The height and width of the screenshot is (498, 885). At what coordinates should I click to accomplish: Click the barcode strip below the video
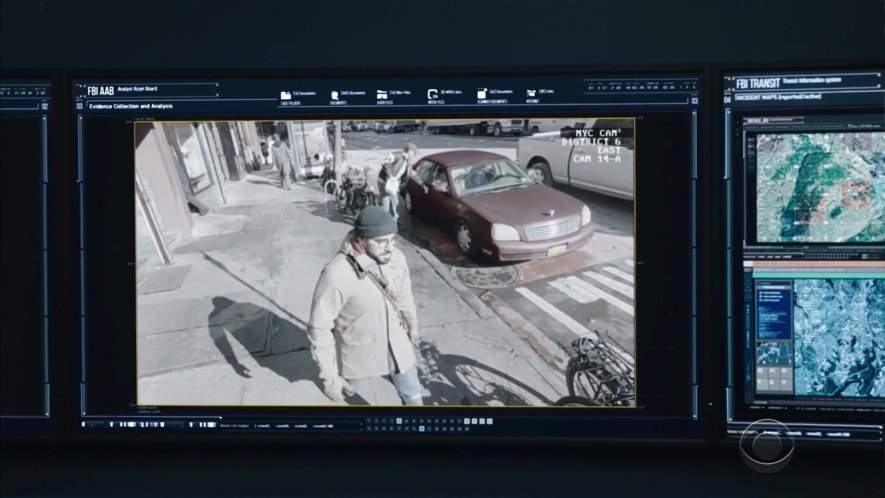[x=150, y=424]
